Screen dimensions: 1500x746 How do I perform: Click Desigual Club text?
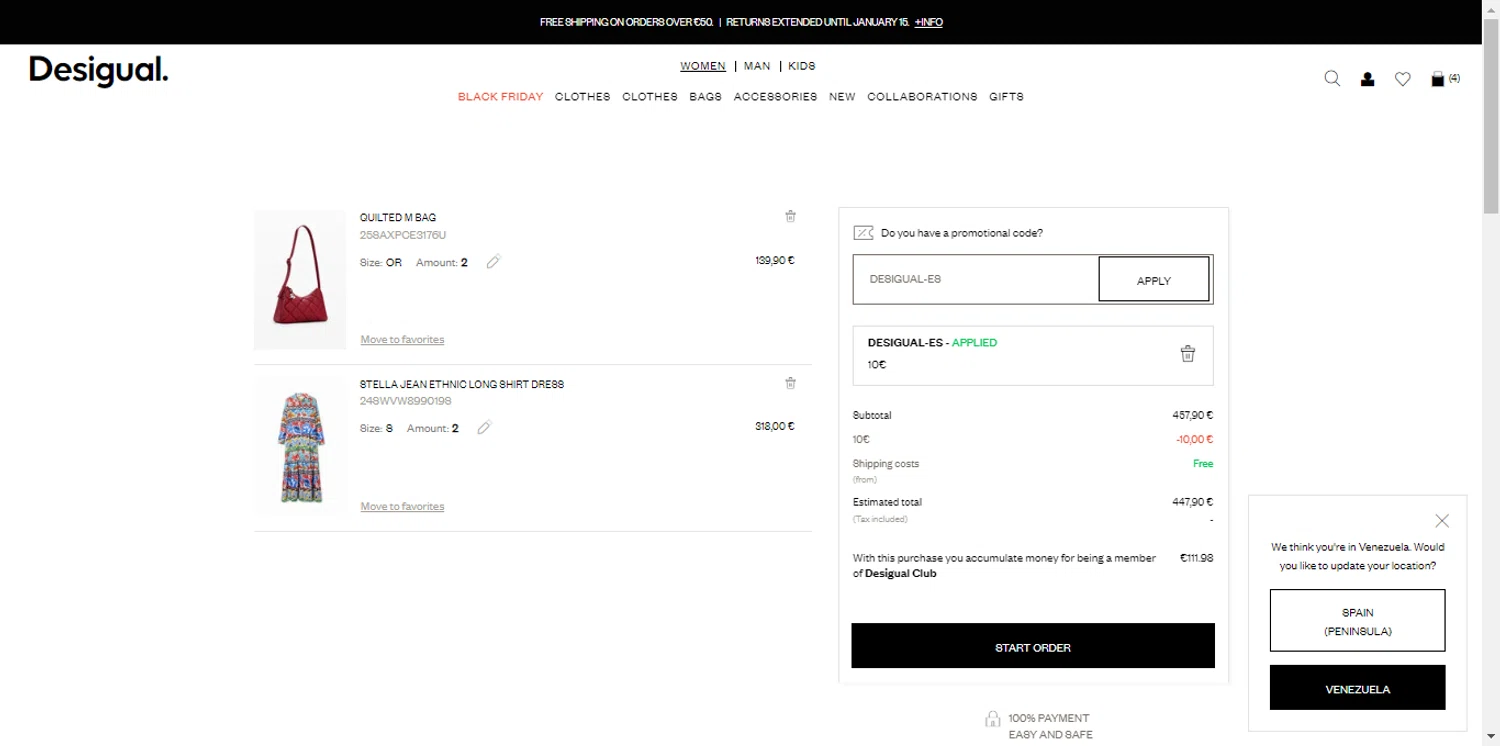(900, 574)
